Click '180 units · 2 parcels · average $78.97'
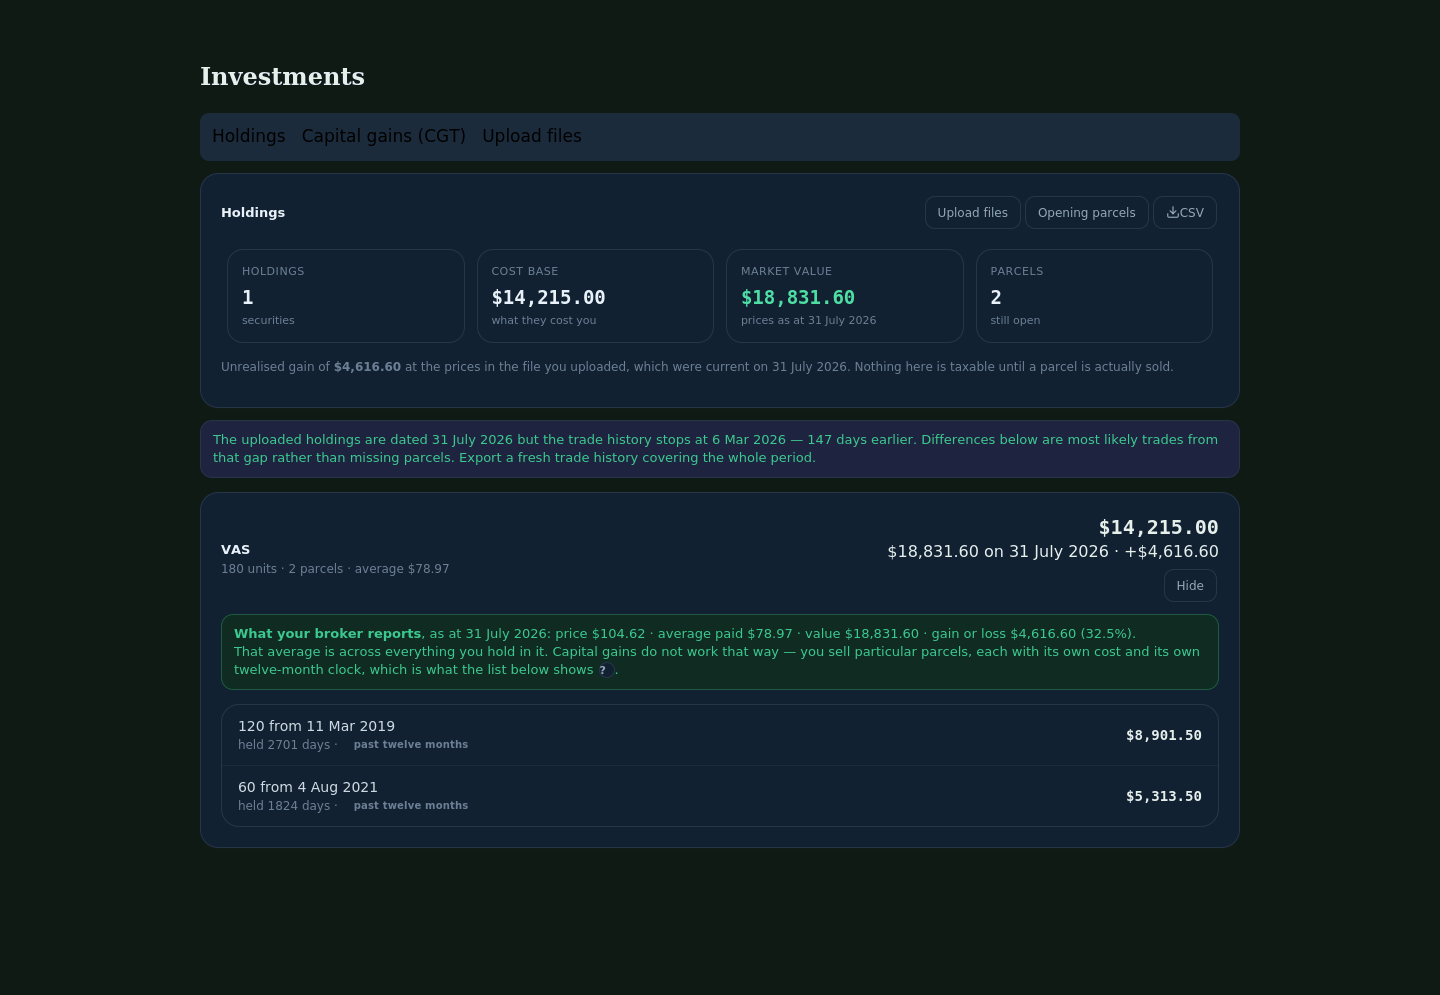1440x995 pixels. pos(335,569)
